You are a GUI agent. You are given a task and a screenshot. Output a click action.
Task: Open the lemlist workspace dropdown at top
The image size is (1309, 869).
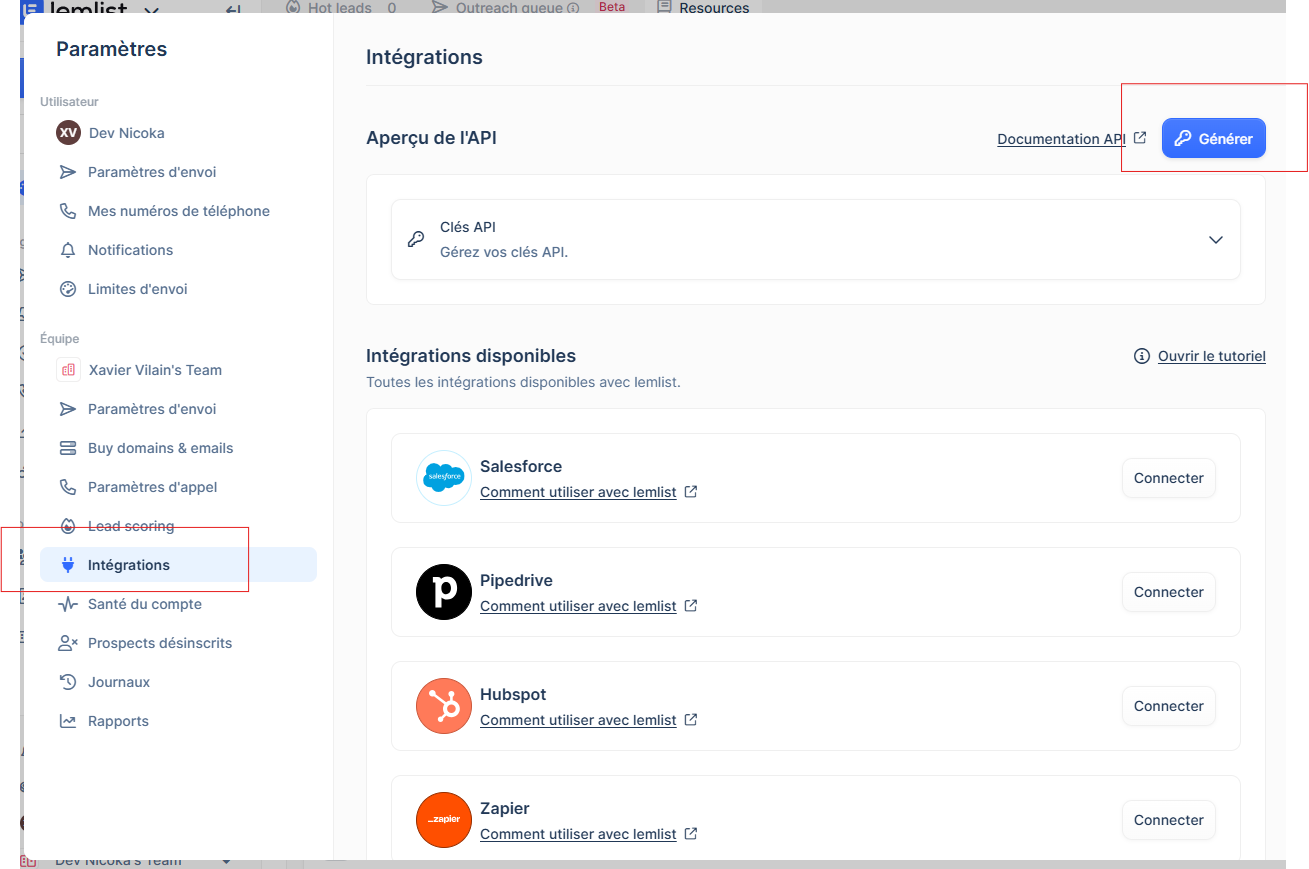pos(151,10)
